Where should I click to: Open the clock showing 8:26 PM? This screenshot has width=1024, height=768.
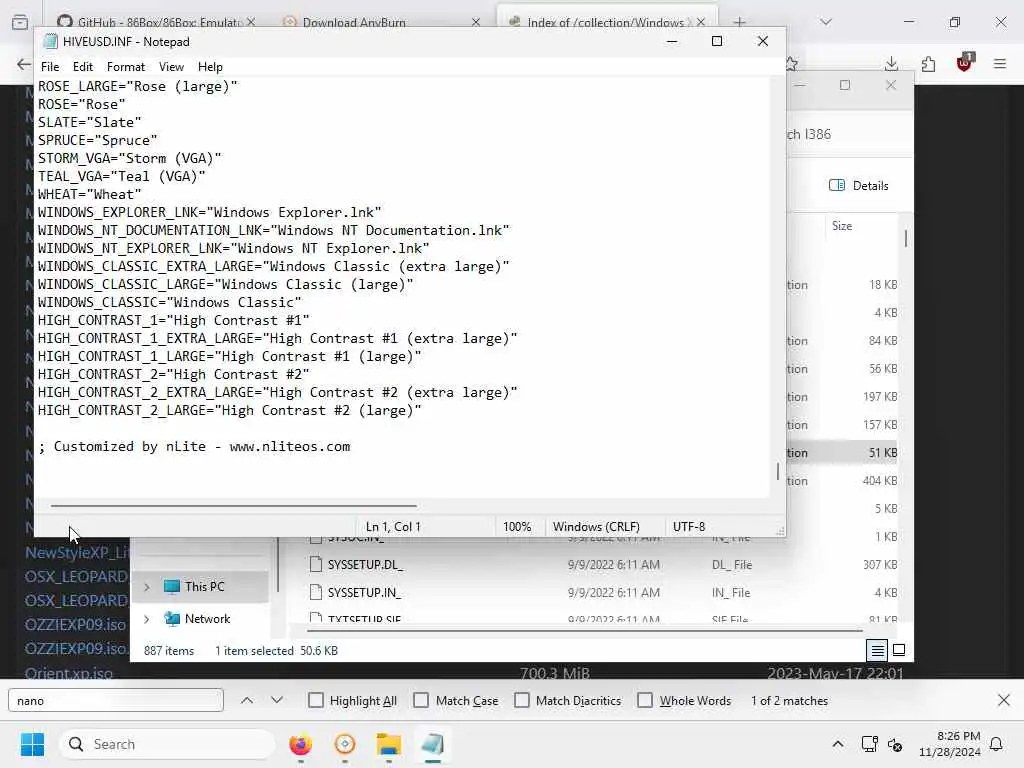pyautogui.click(x=950, y=744)
